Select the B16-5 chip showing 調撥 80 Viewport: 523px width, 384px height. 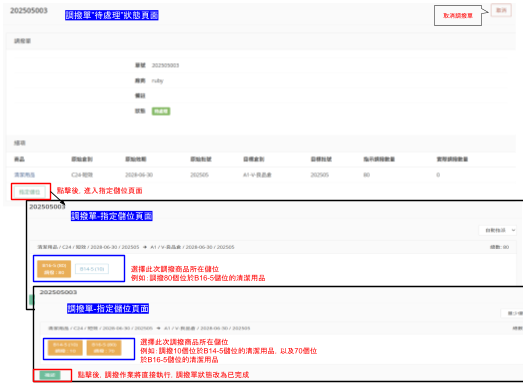pyautogui.click(x=54, y=269)
